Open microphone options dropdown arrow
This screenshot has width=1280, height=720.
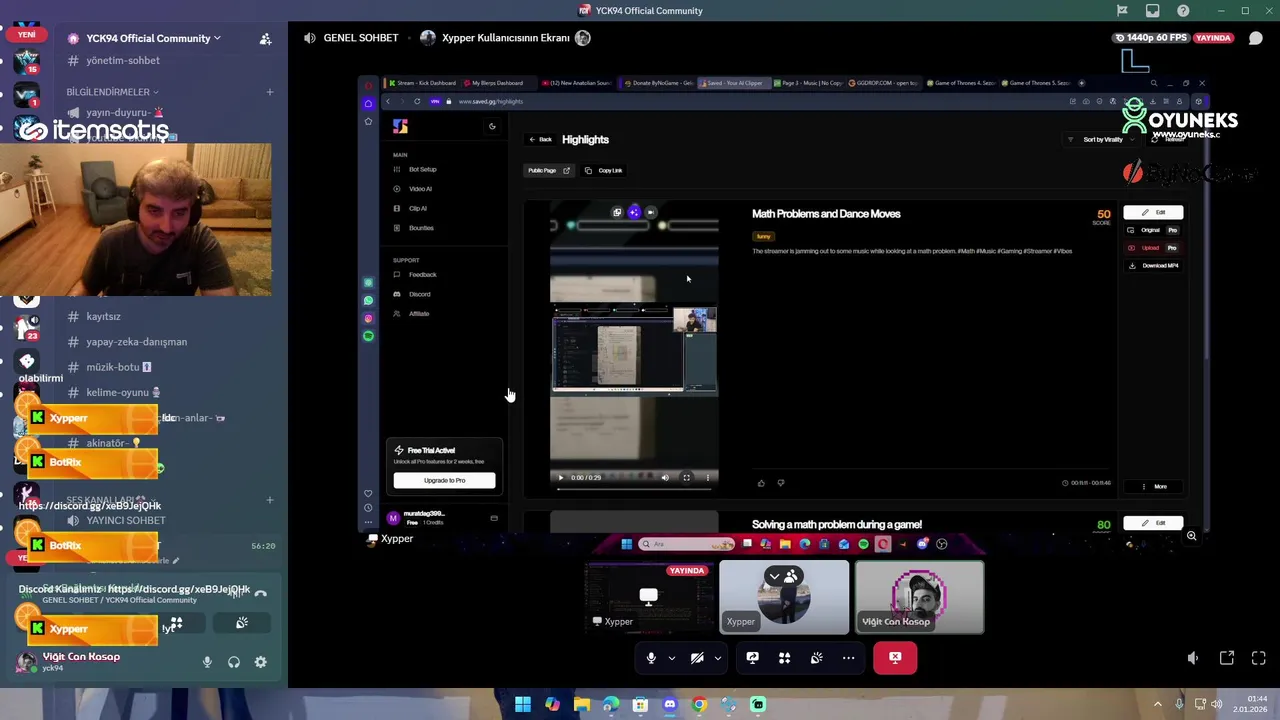point(671,658)
